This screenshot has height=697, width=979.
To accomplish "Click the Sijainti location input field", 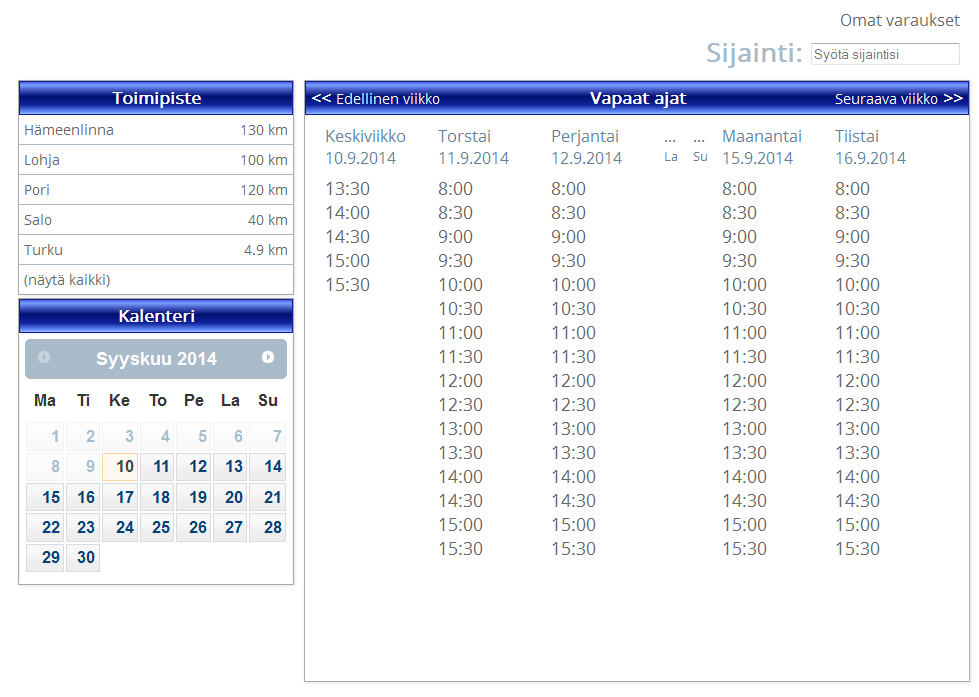I will (884, 54).
